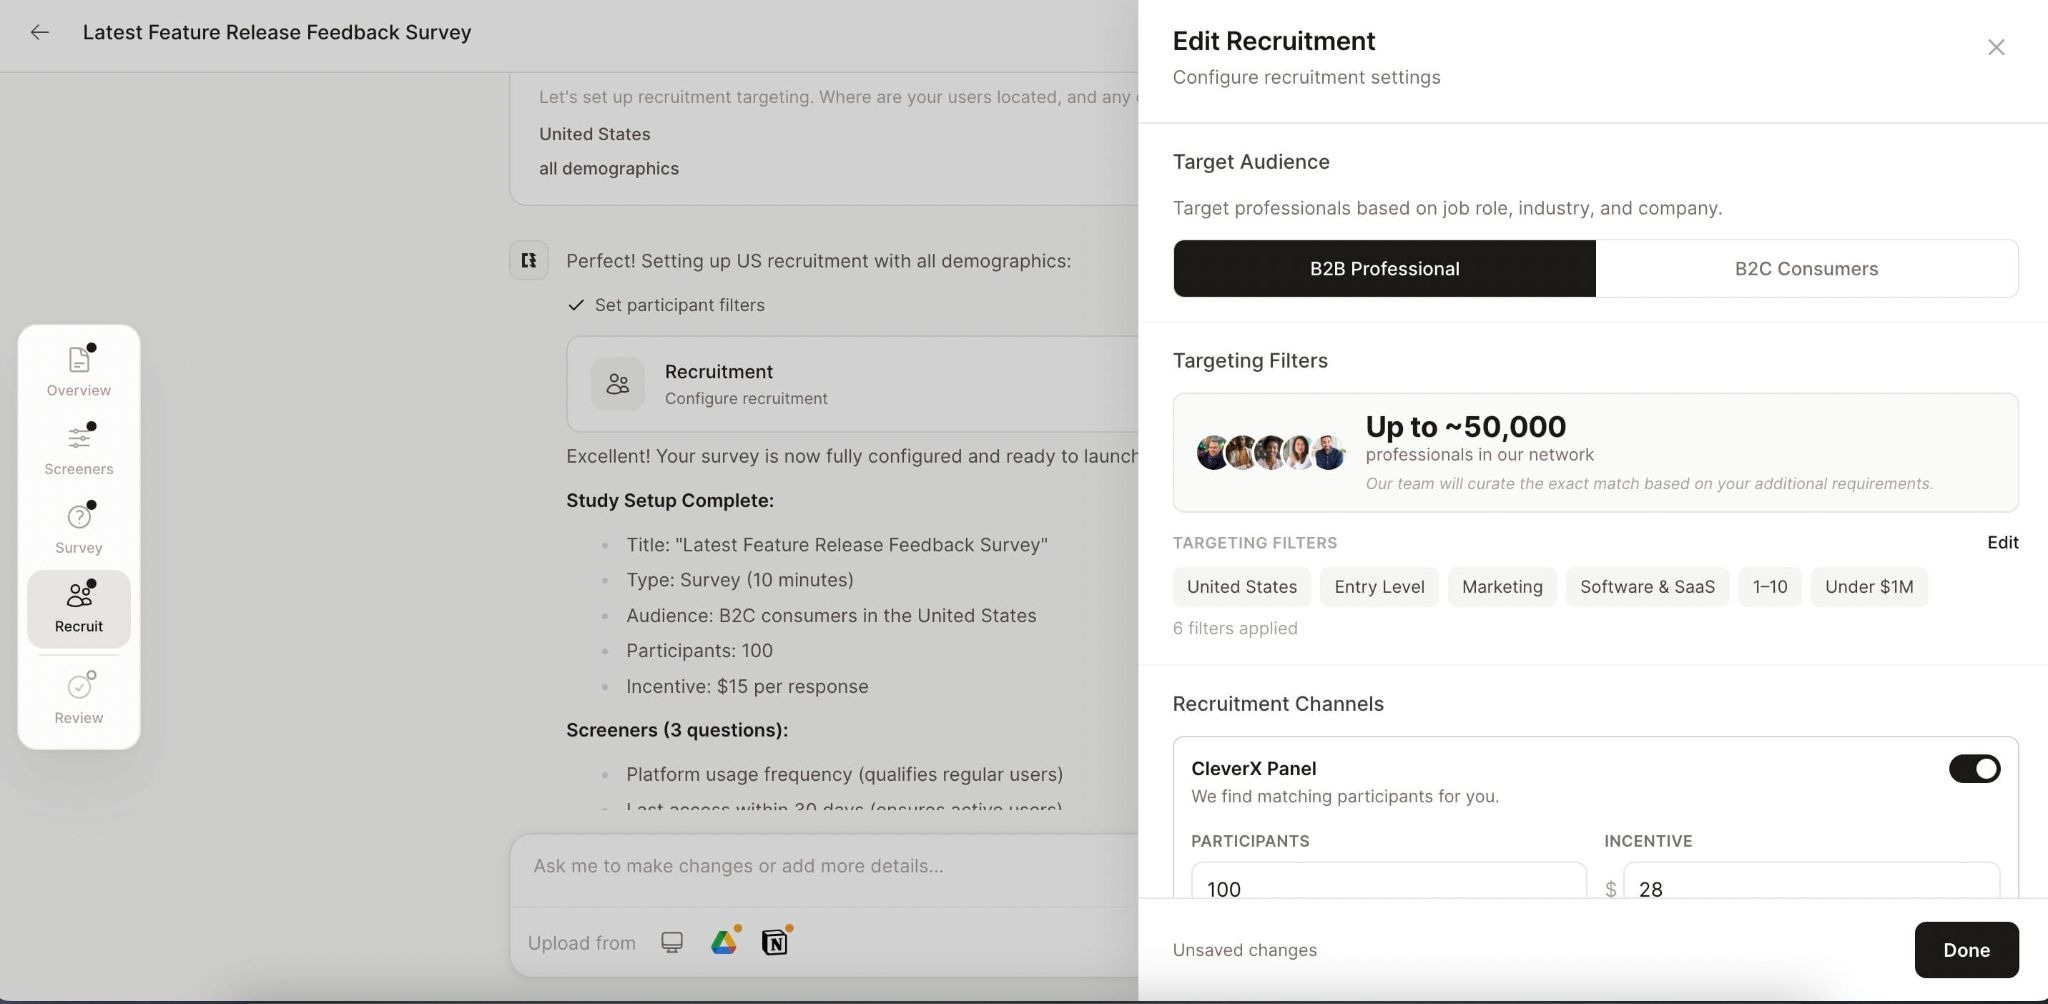Viewport: 2048px width, 1004px height.
Task: Open the Recruitment configure card
Action: coord(852,384)
